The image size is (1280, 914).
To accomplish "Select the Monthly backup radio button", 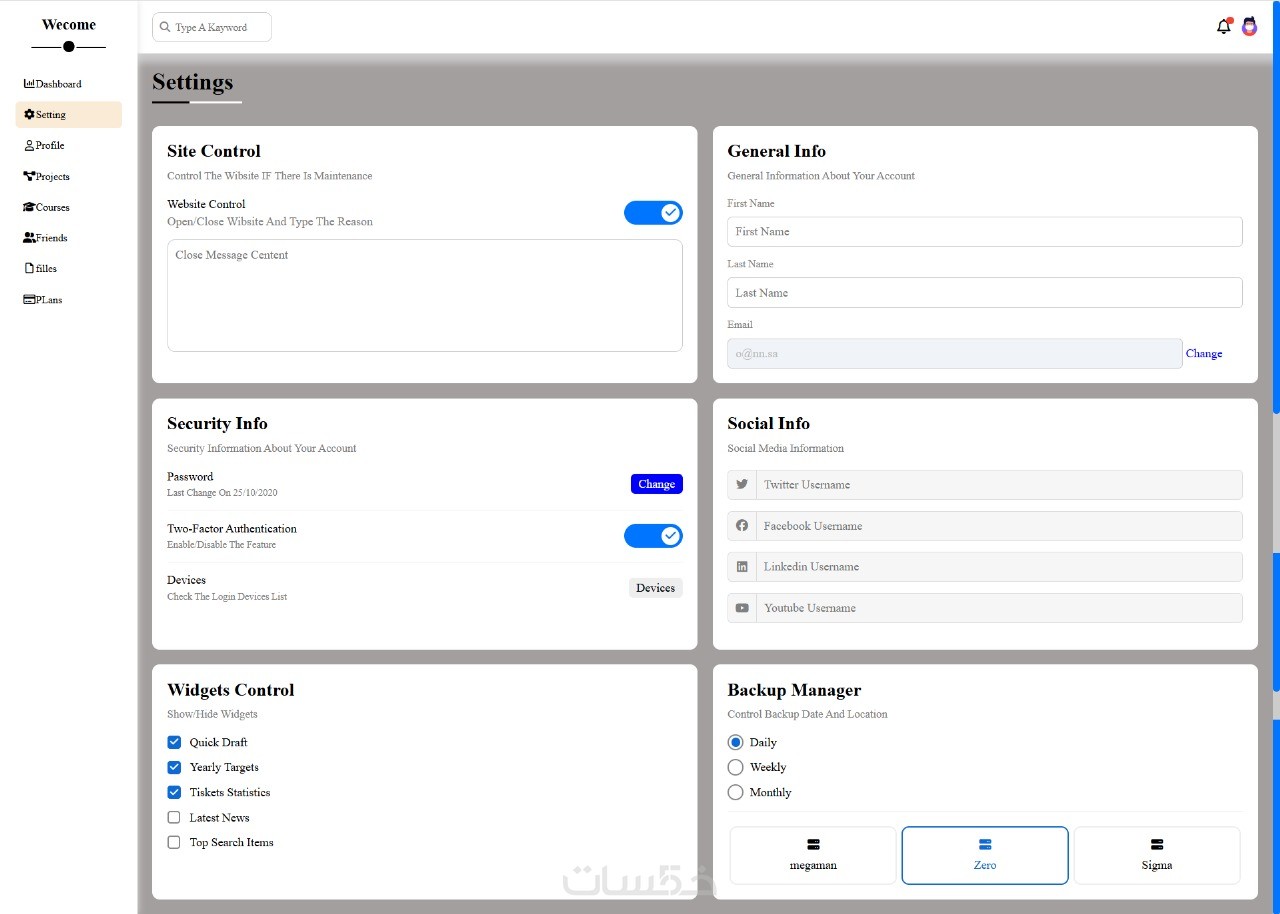I will pos(736,792).
